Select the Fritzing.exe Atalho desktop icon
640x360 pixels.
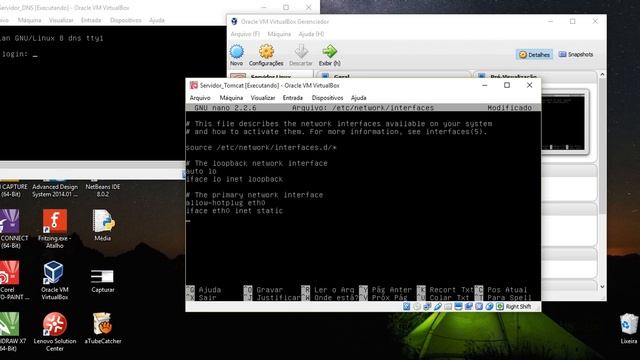coord(55,229)
